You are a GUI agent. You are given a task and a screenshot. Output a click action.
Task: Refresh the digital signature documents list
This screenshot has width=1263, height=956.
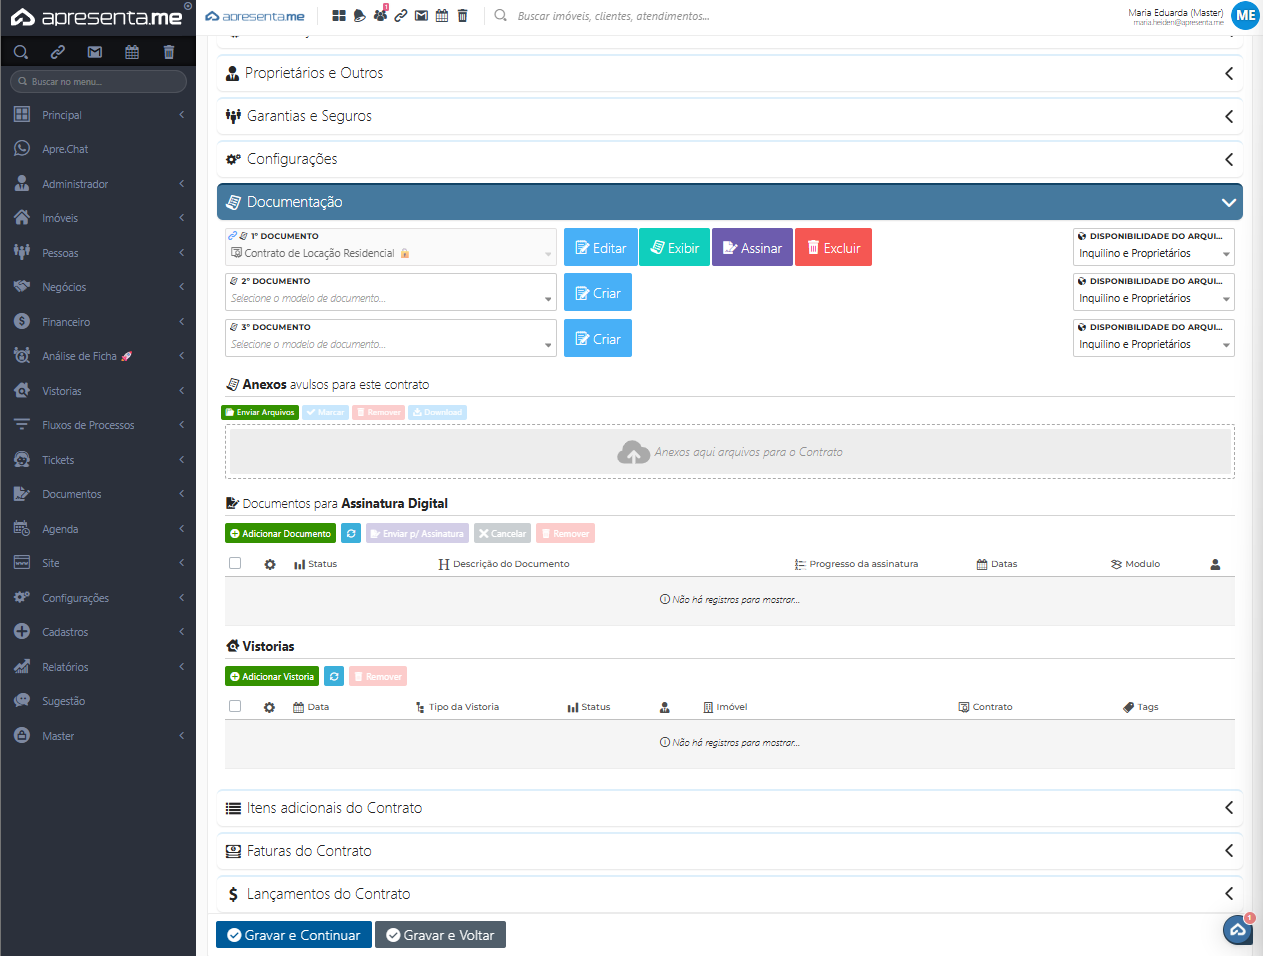tap(351, 534)
